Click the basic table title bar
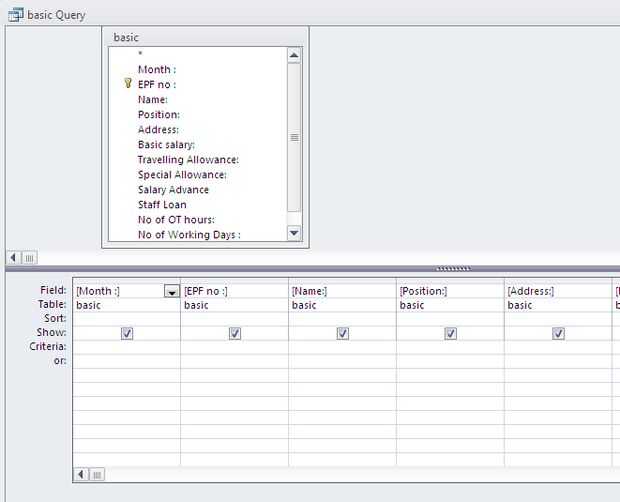Image resolution: width=620 pixels, height=502 pixels. tap(205, 37)
